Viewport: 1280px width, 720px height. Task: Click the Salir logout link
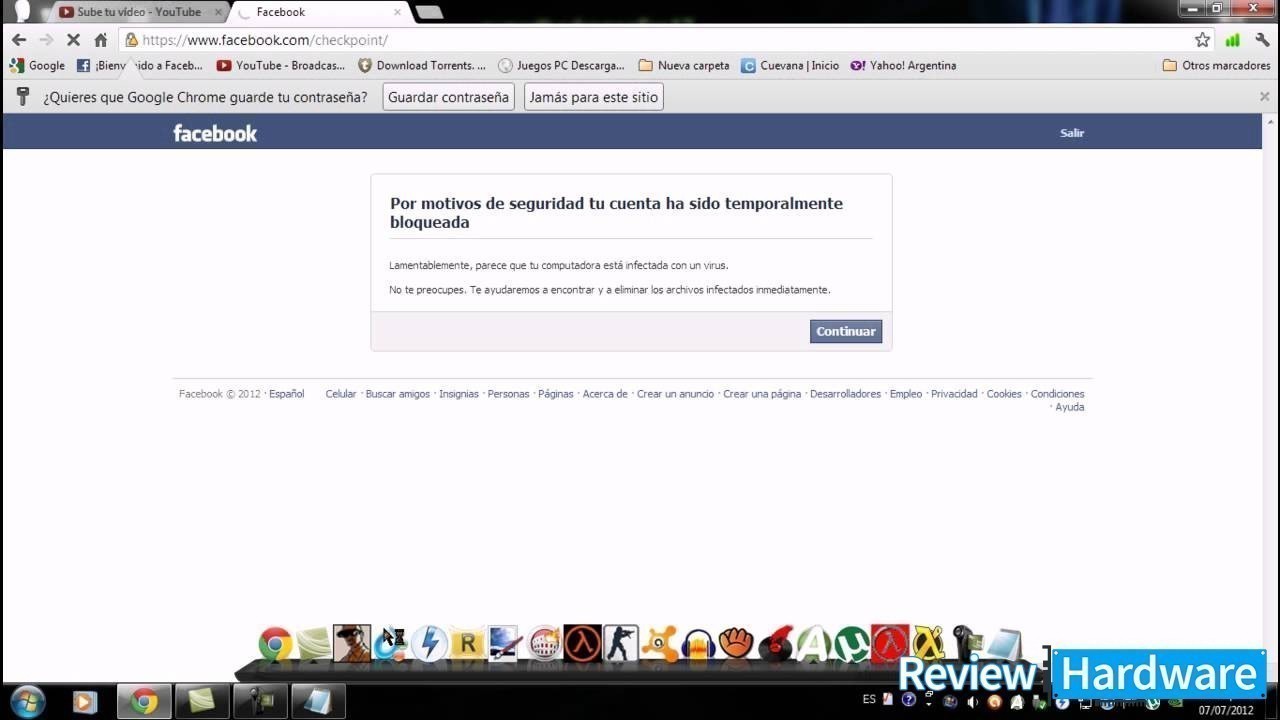[x=1072, y=133]
